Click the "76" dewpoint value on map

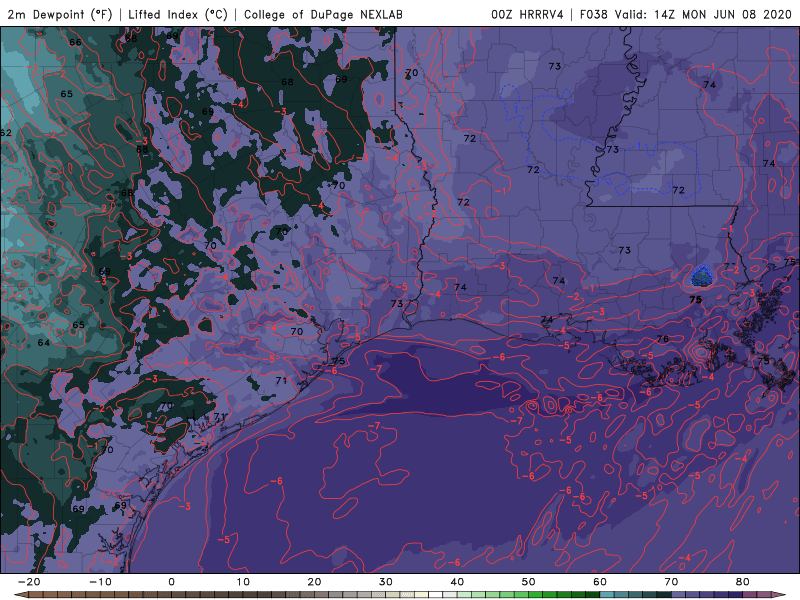click(662, 338)
